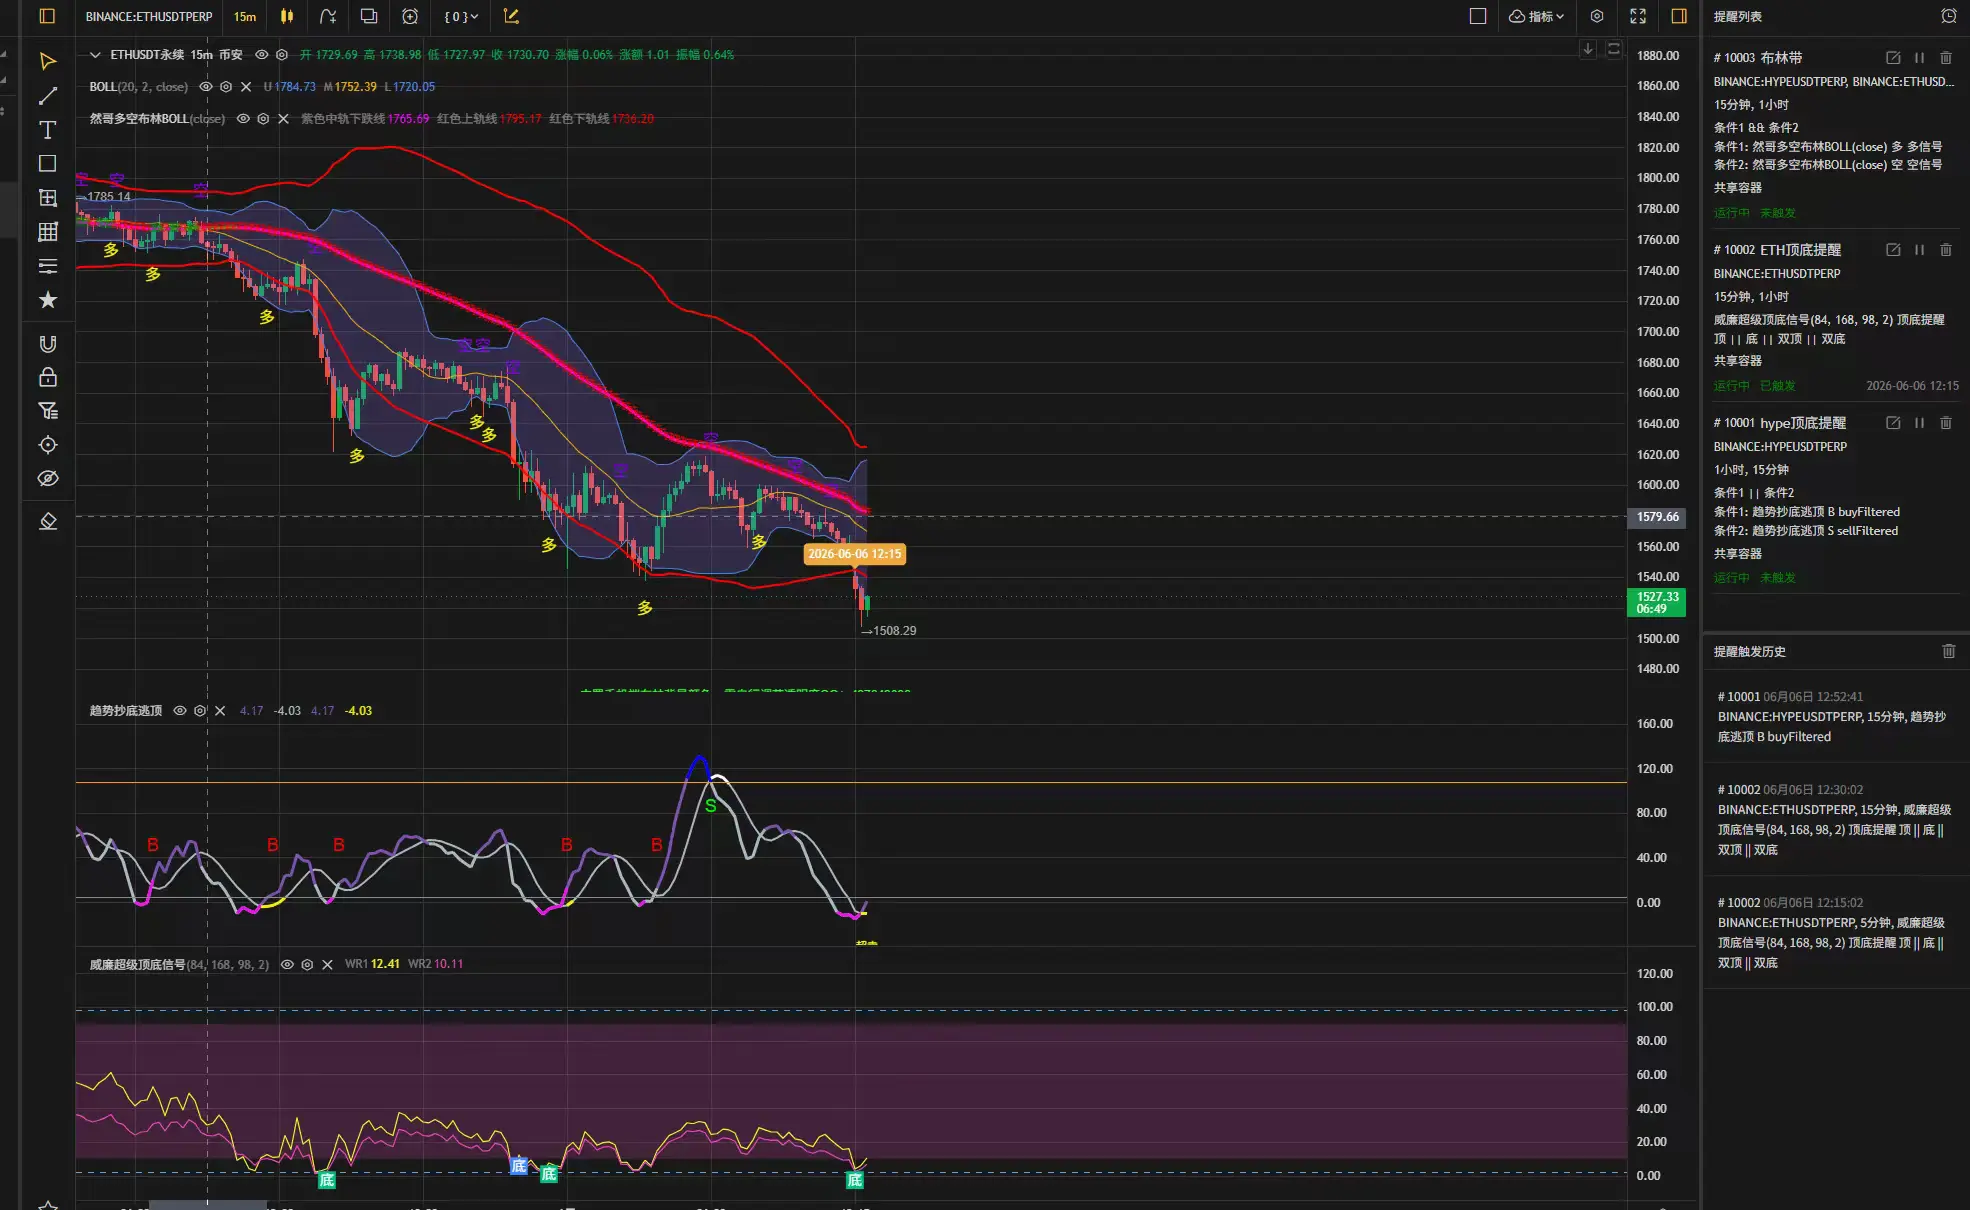
Task: Hide the 趋势抄底逃顶 indicator
Action: [180, 711]
